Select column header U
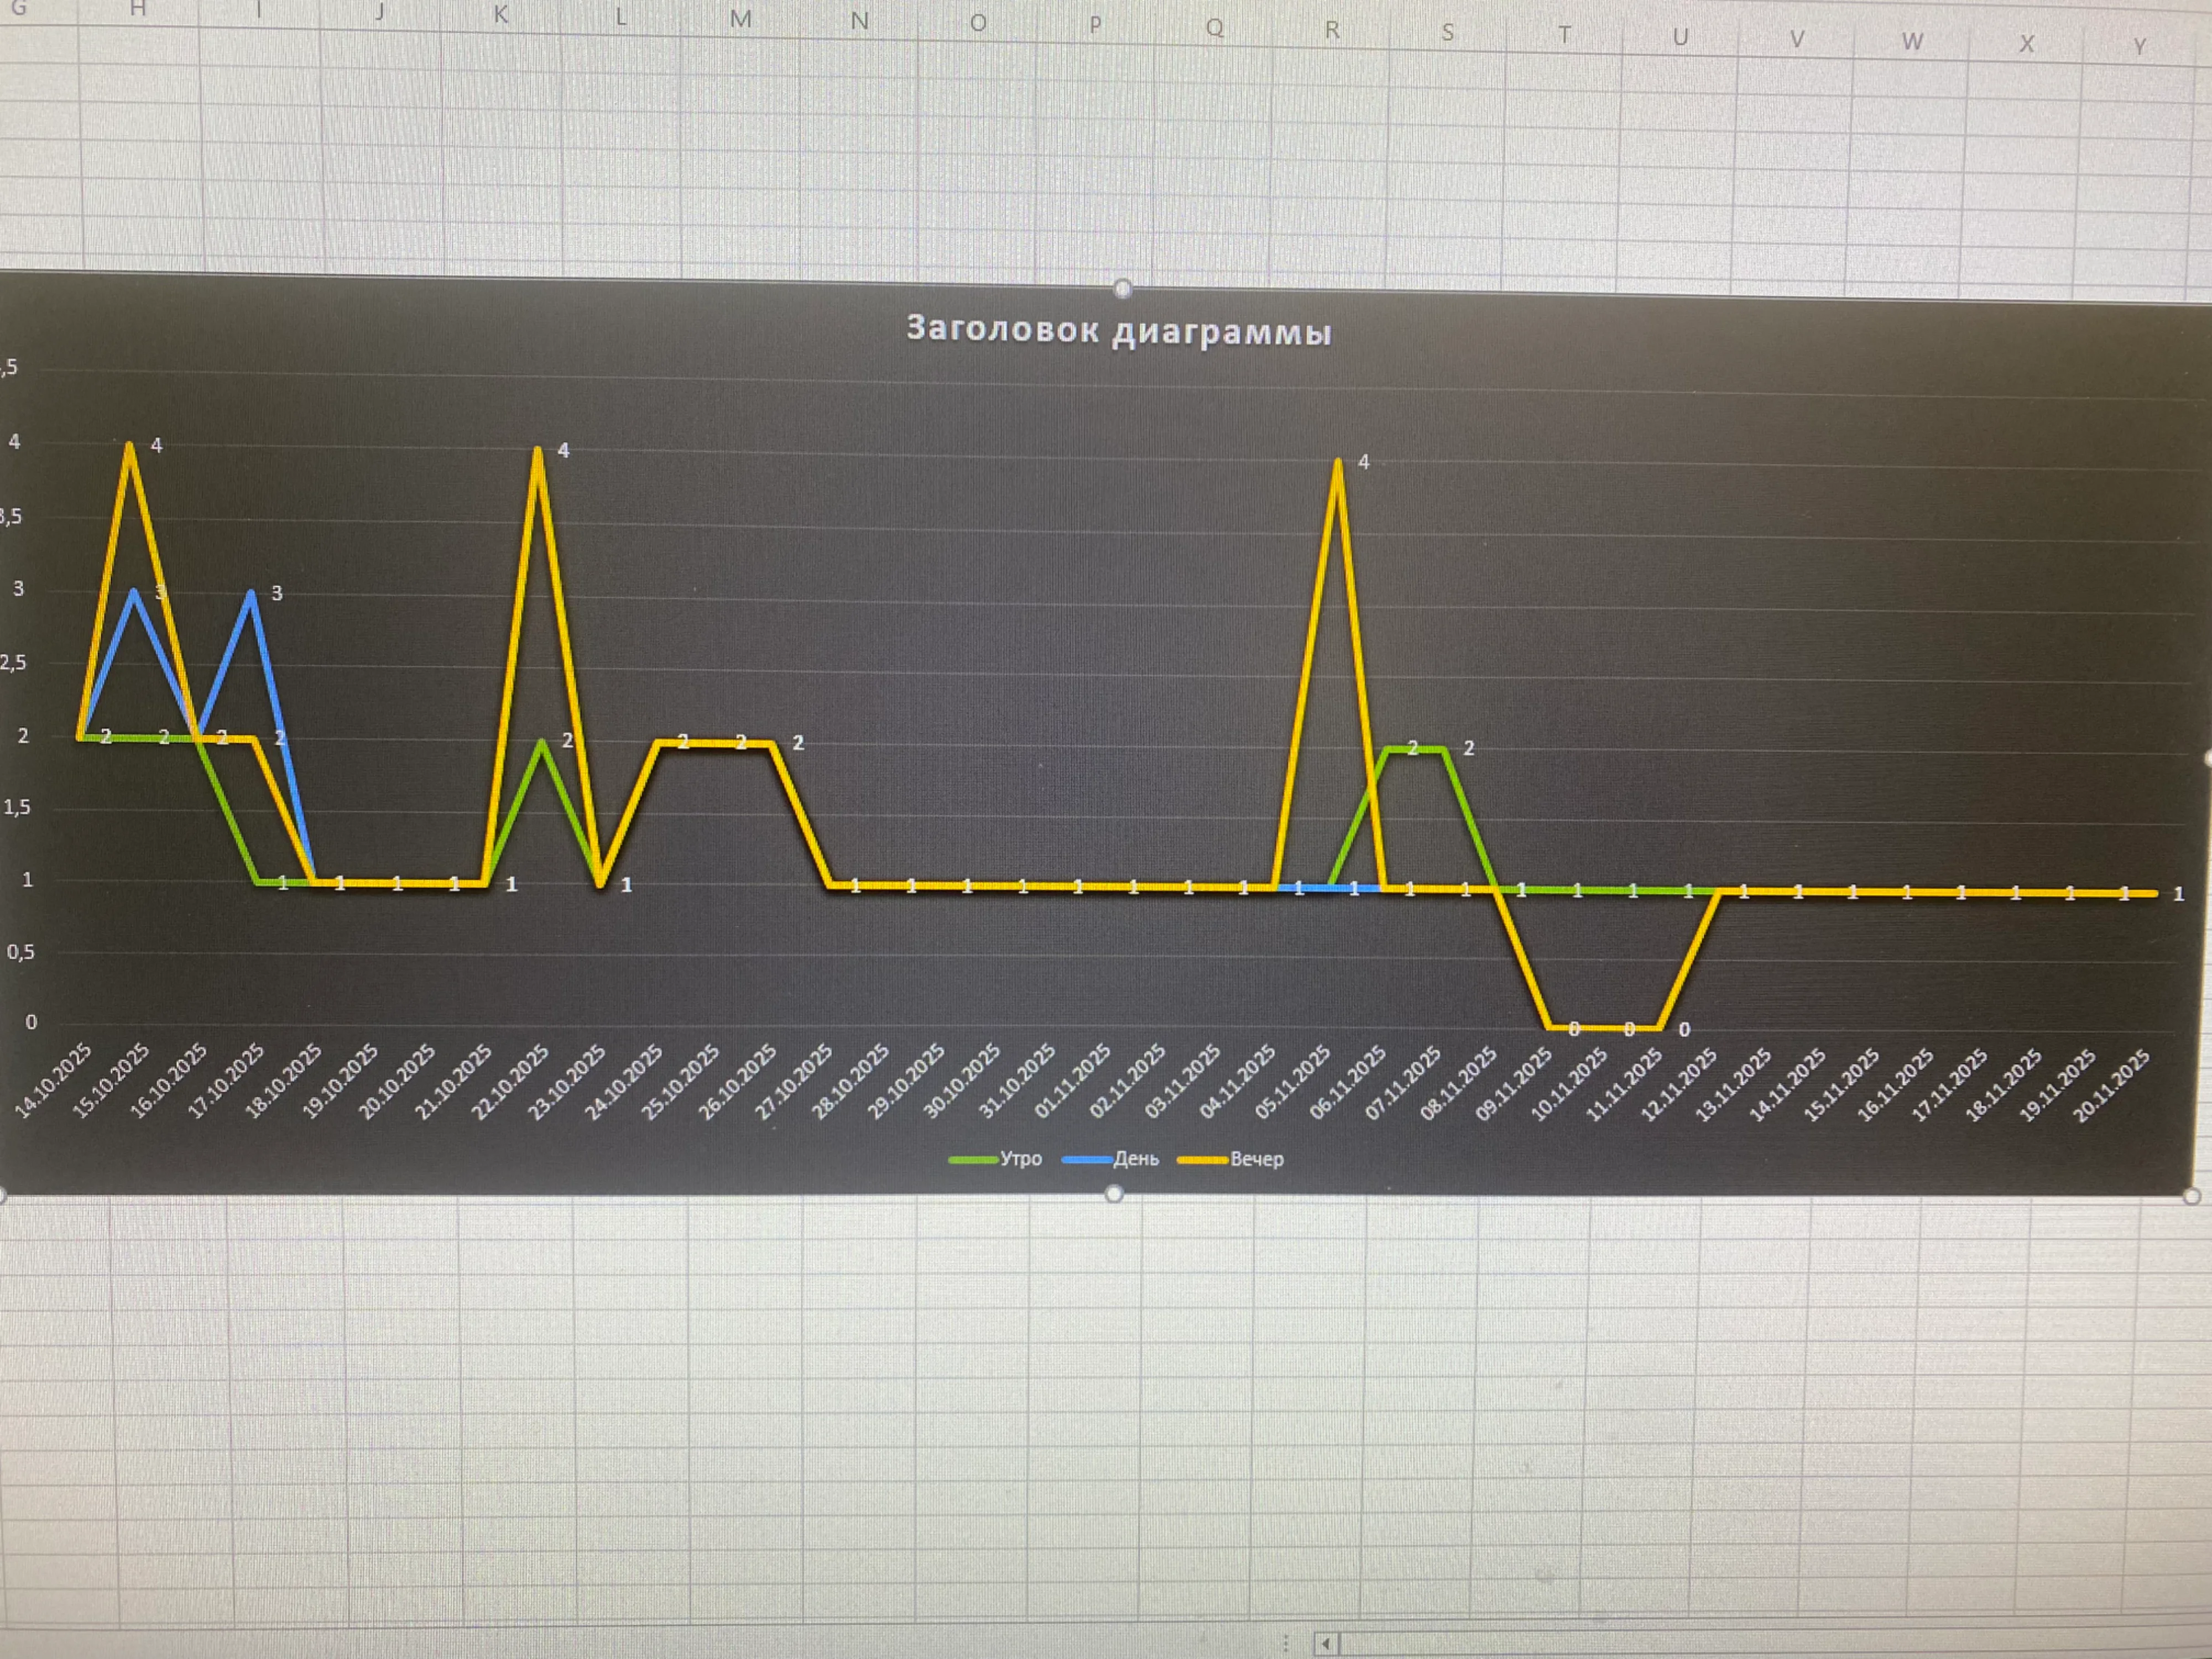The height and width of the screenshot is (1659, 2212). point(1680,37)
